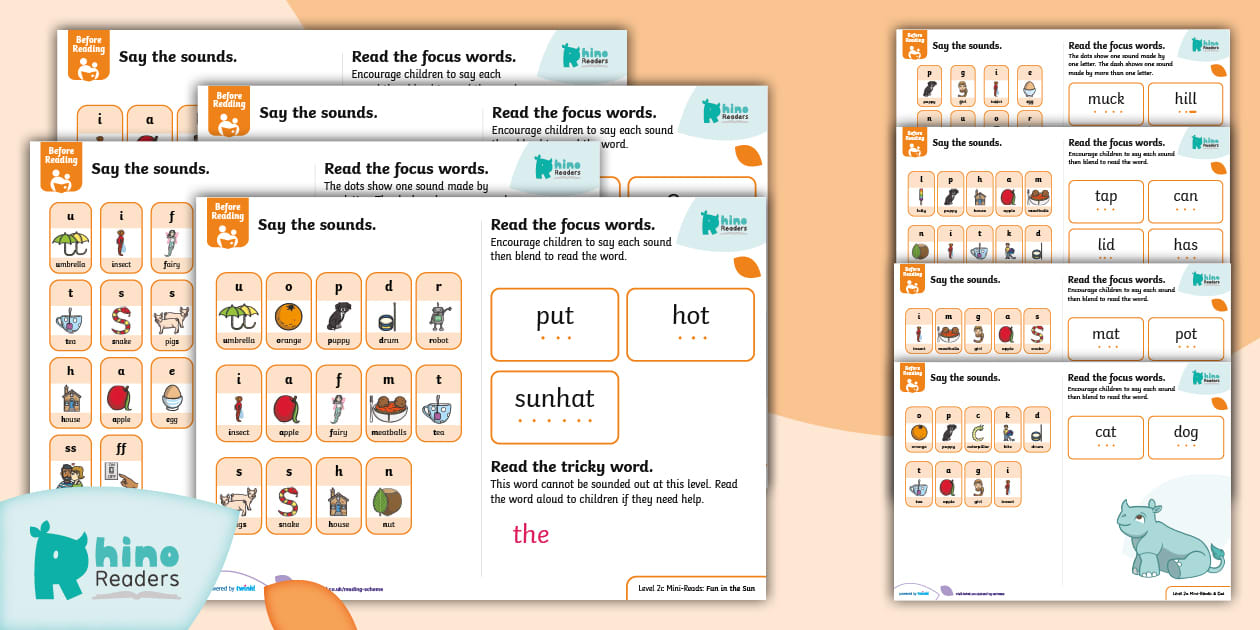The image size is (1260, 630).
Task: Select the nut picture card for letter n
Action: (388, 495)
